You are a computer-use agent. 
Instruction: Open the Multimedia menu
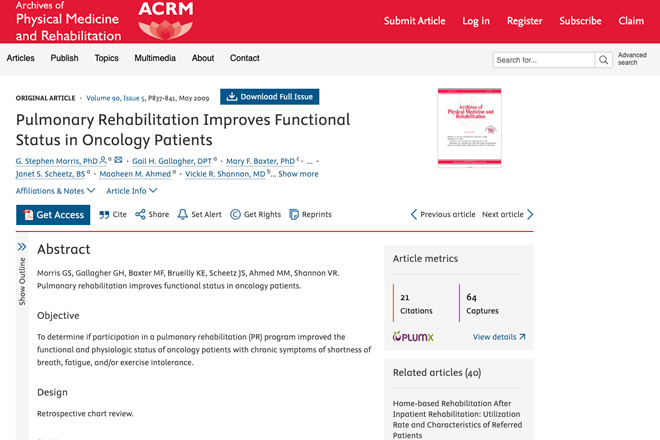point(155,58)
